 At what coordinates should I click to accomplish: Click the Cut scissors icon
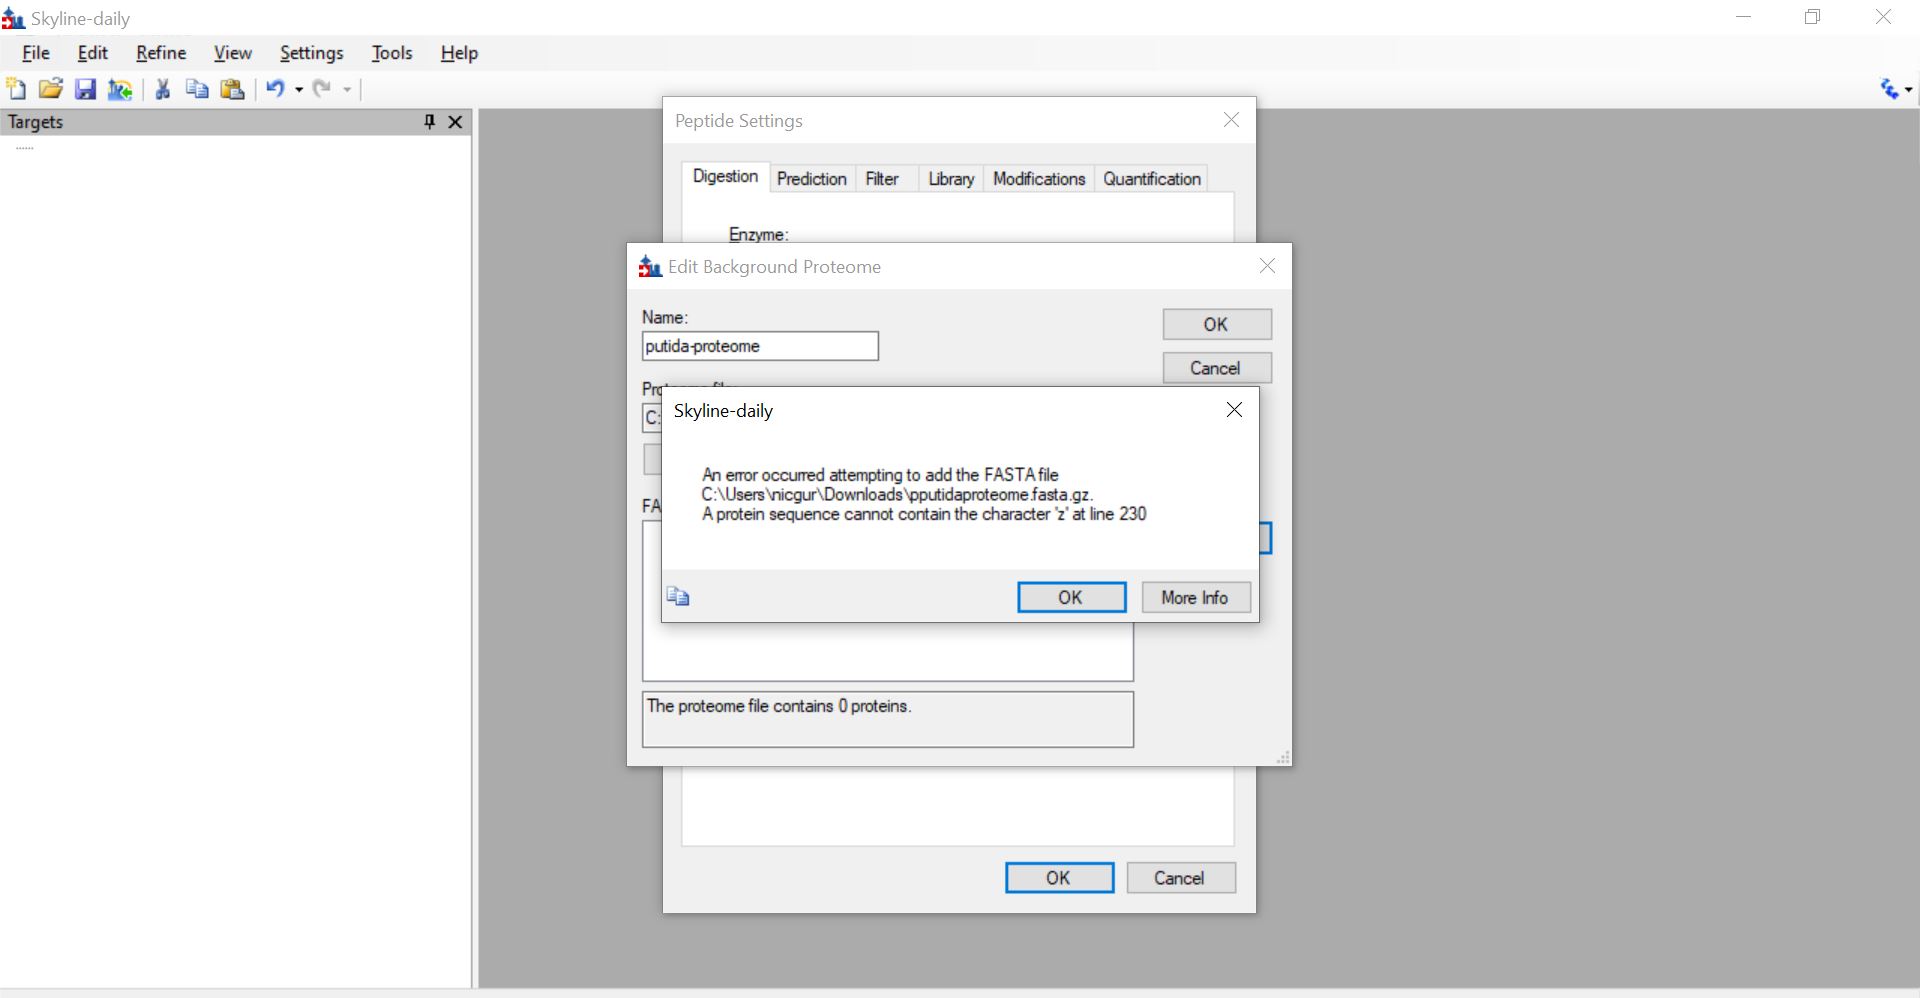[x=163, y=89]
